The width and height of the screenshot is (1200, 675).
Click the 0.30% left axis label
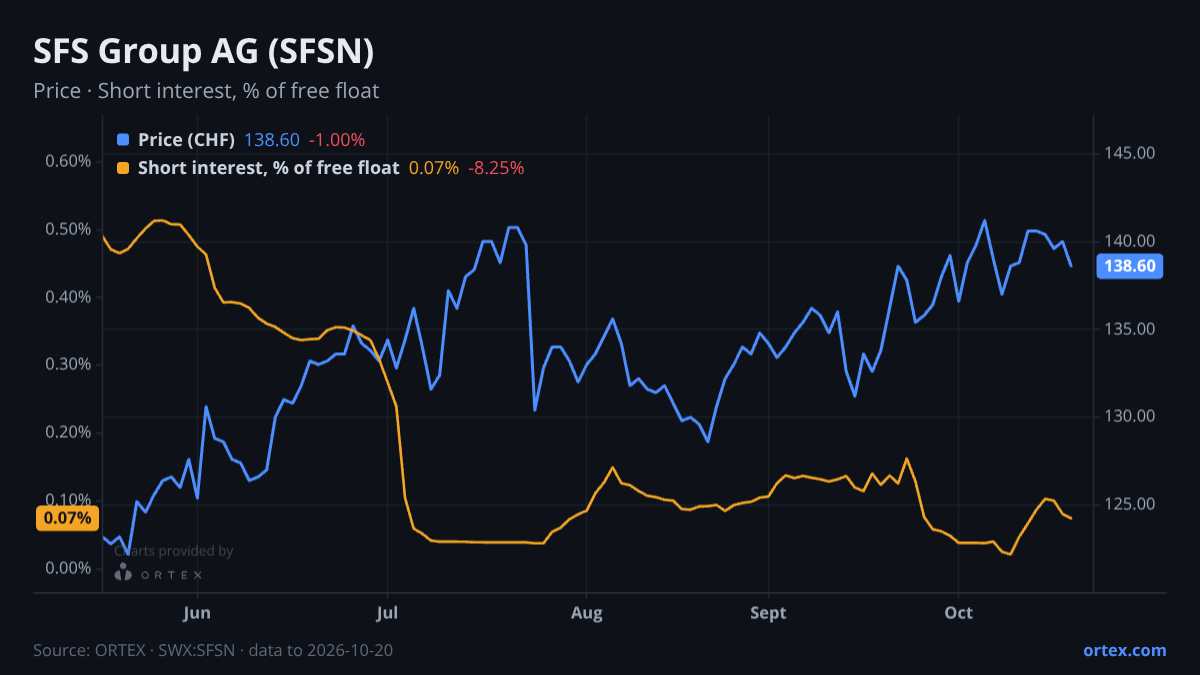[69, 364]
